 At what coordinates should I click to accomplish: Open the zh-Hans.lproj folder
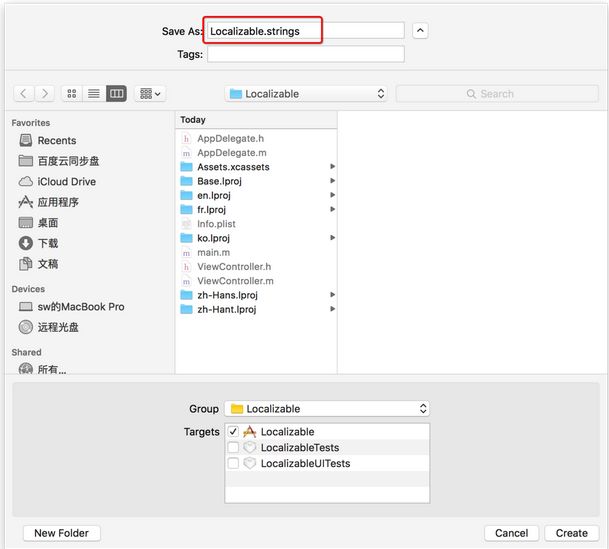[x=227, y=295]
